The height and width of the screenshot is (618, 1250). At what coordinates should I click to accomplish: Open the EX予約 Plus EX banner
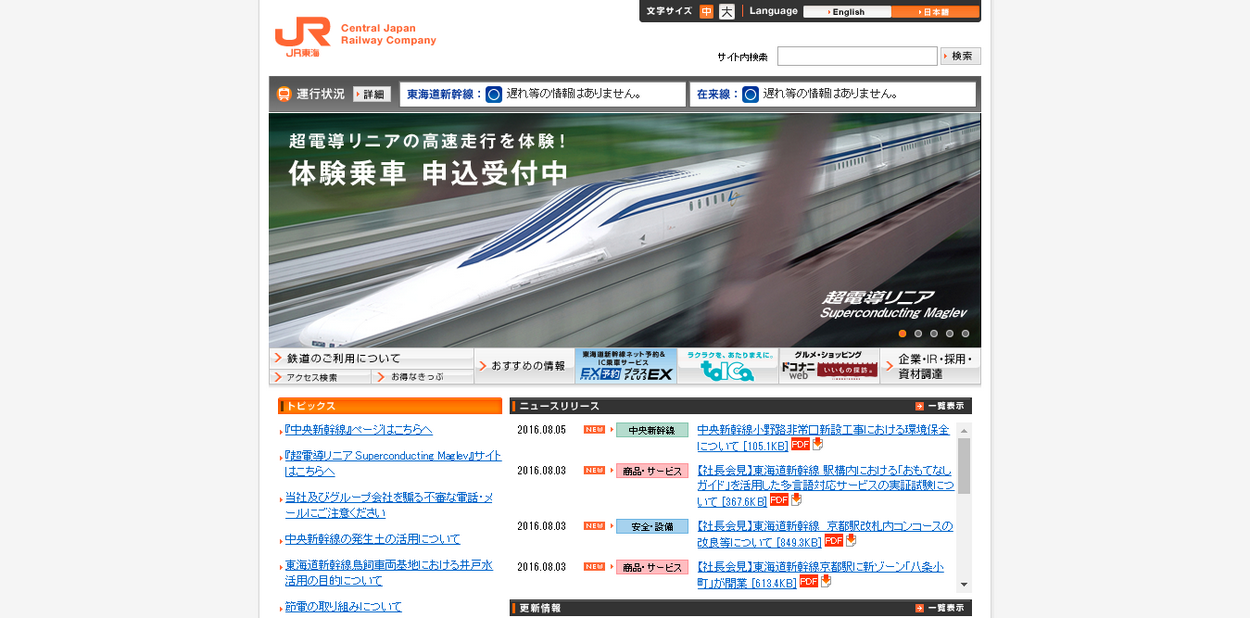coord(626,366)
